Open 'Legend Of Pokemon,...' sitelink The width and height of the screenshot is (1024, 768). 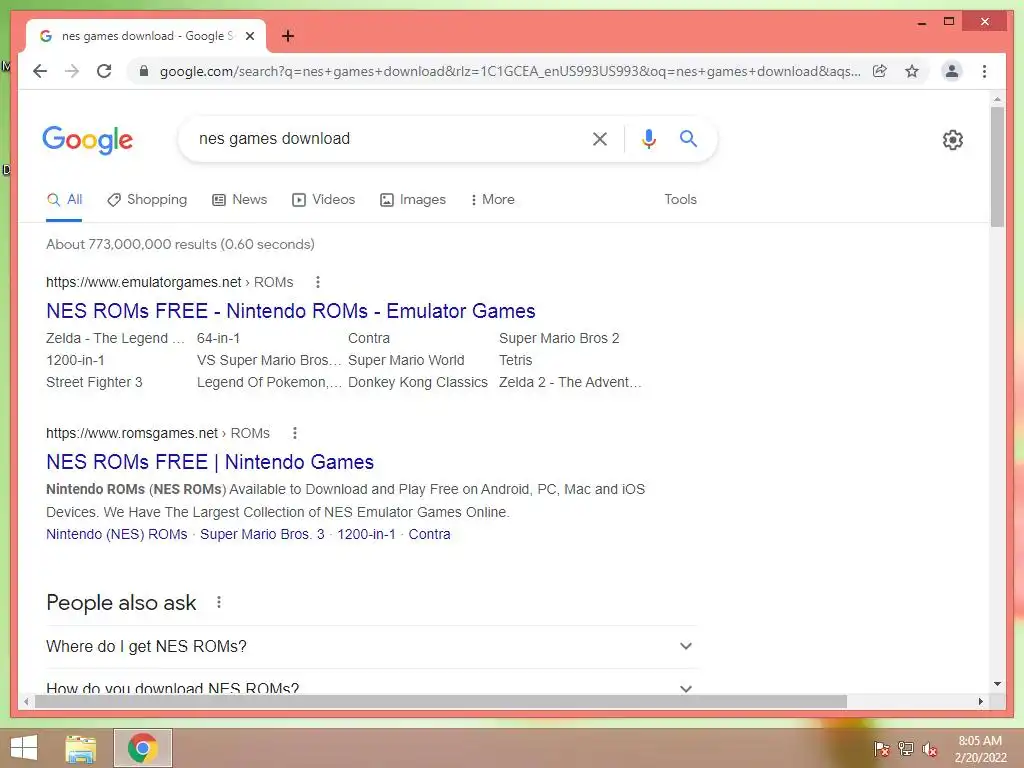tap(269, 383)
